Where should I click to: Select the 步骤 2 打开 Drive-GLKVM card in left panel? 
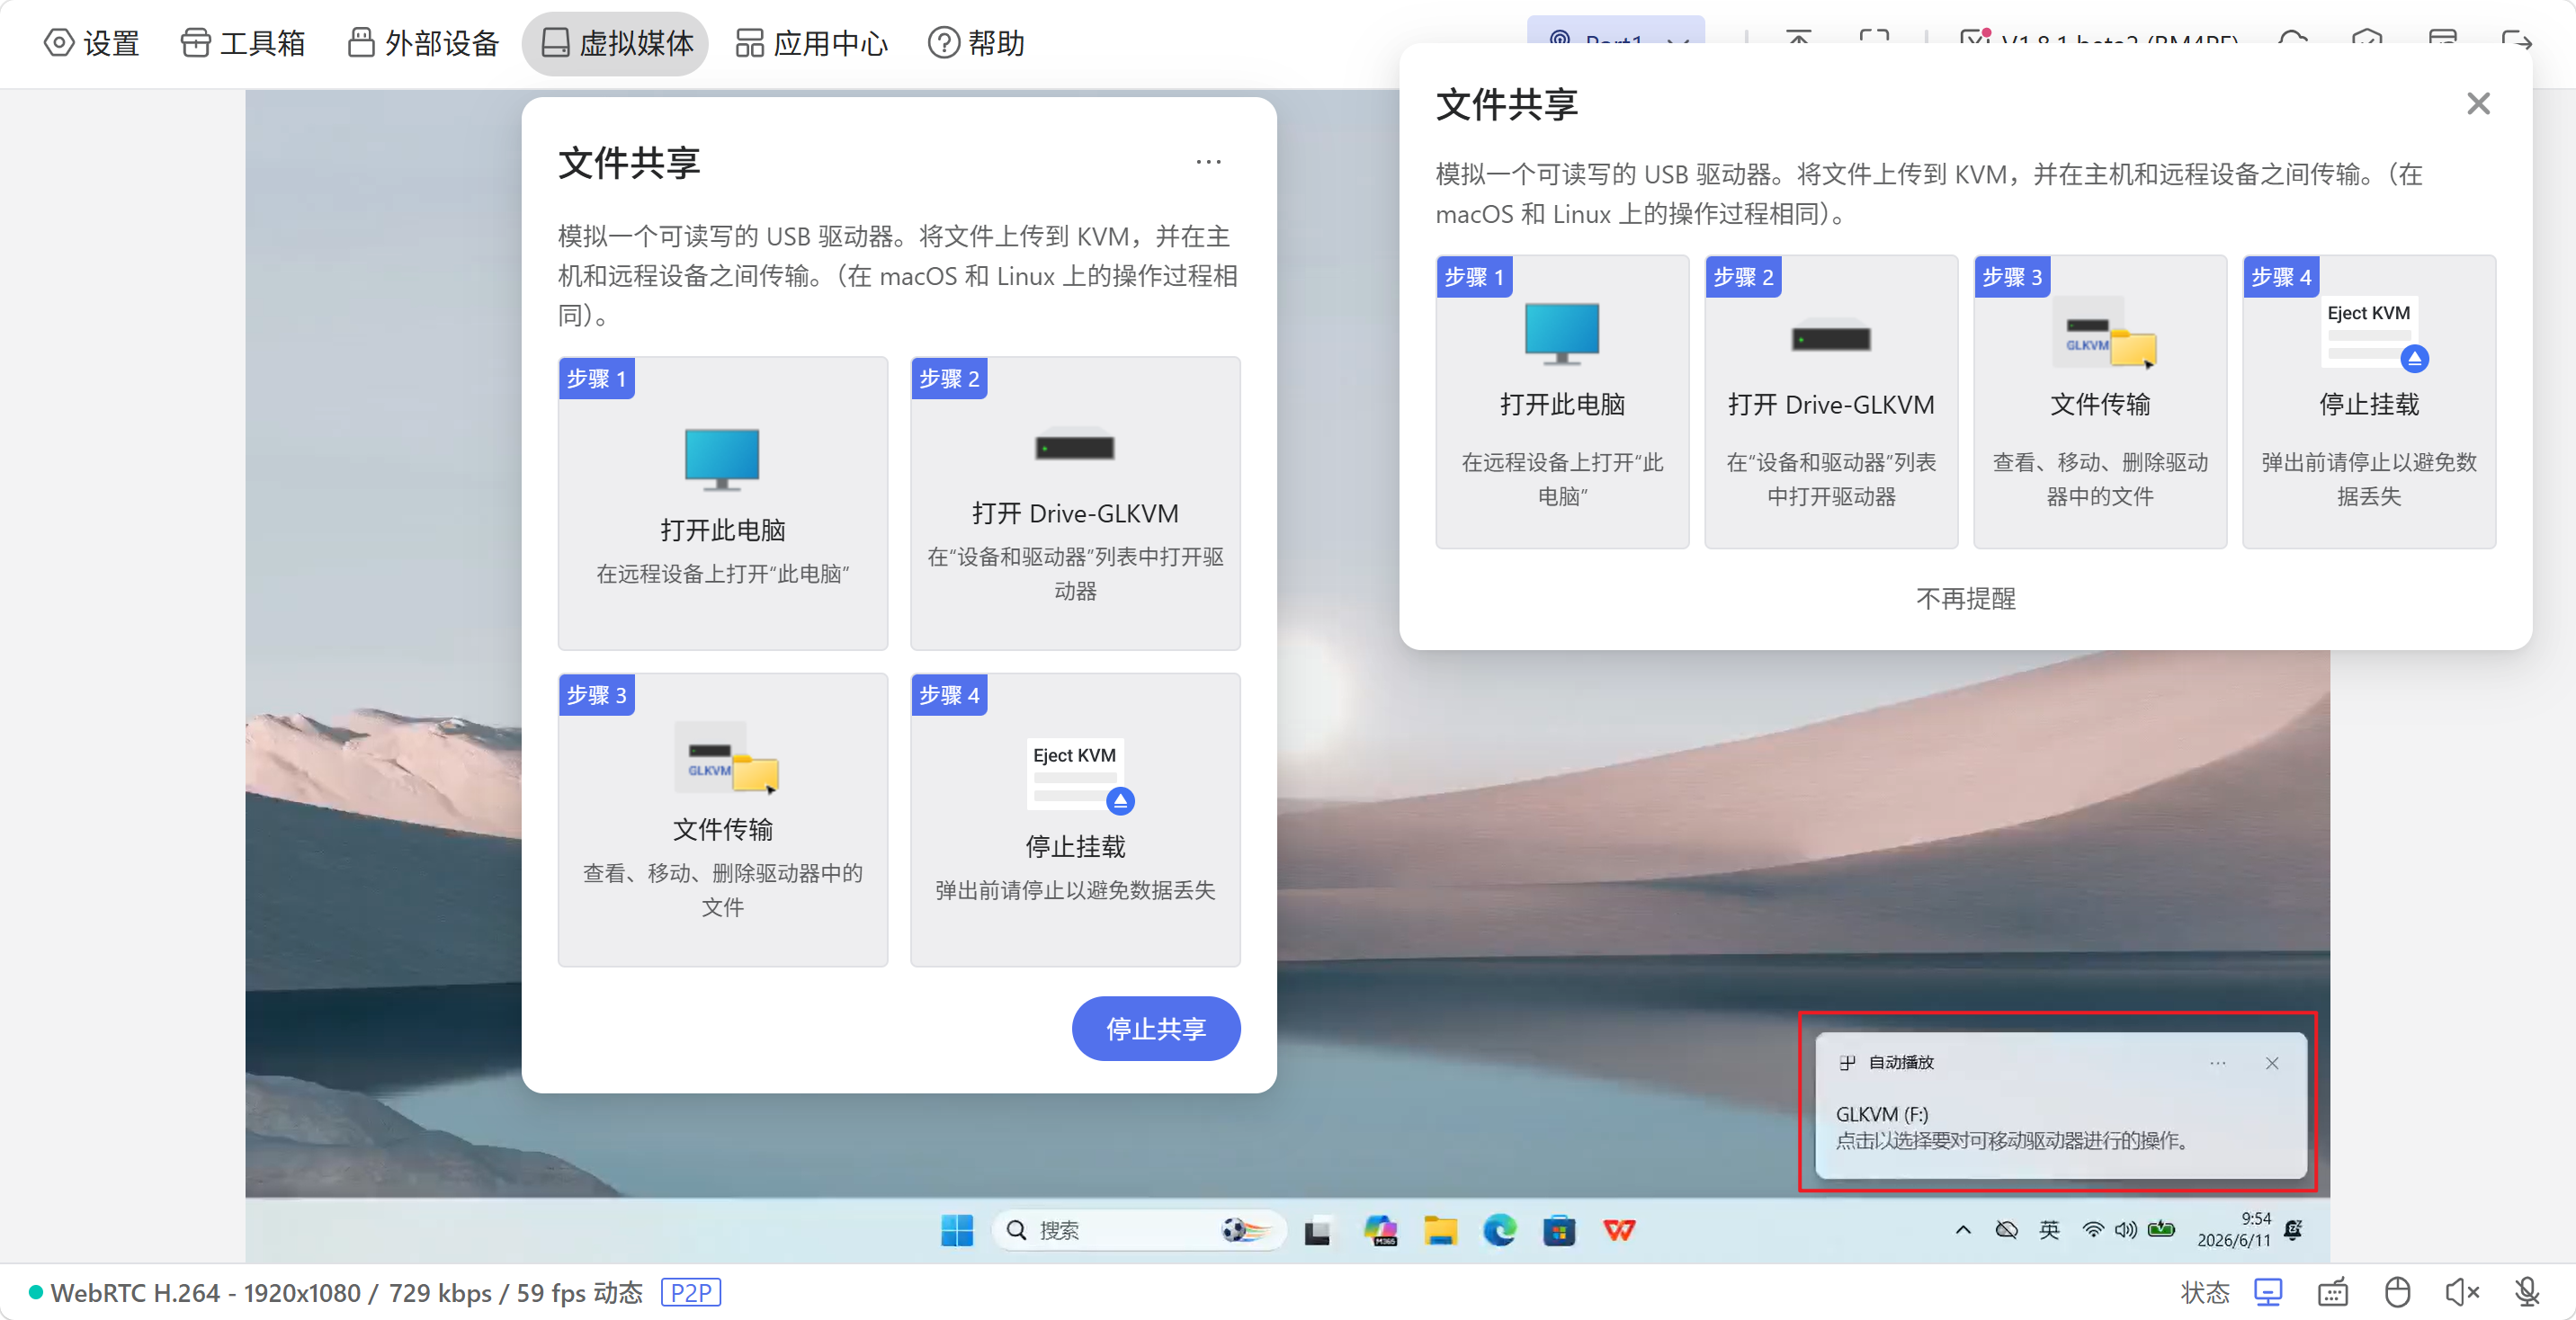click(x=1075, y=503)
